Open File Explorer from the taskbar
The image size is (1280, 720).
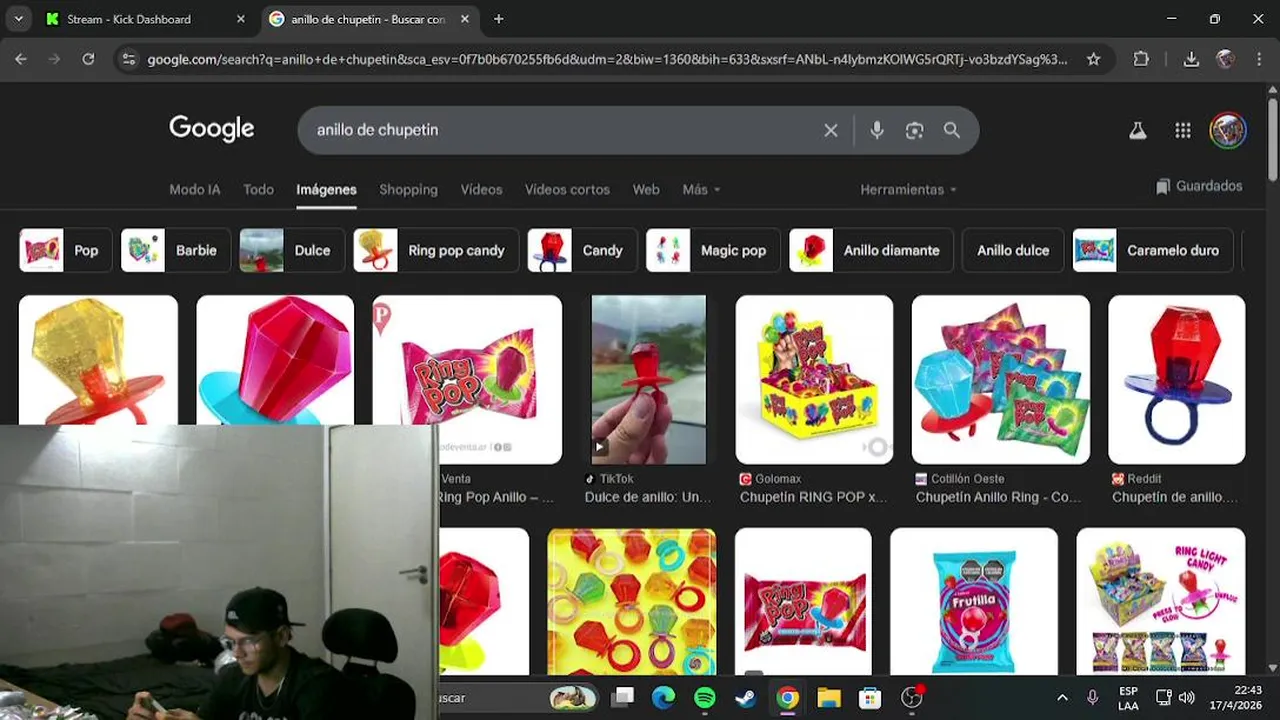(x=829, y=697)
